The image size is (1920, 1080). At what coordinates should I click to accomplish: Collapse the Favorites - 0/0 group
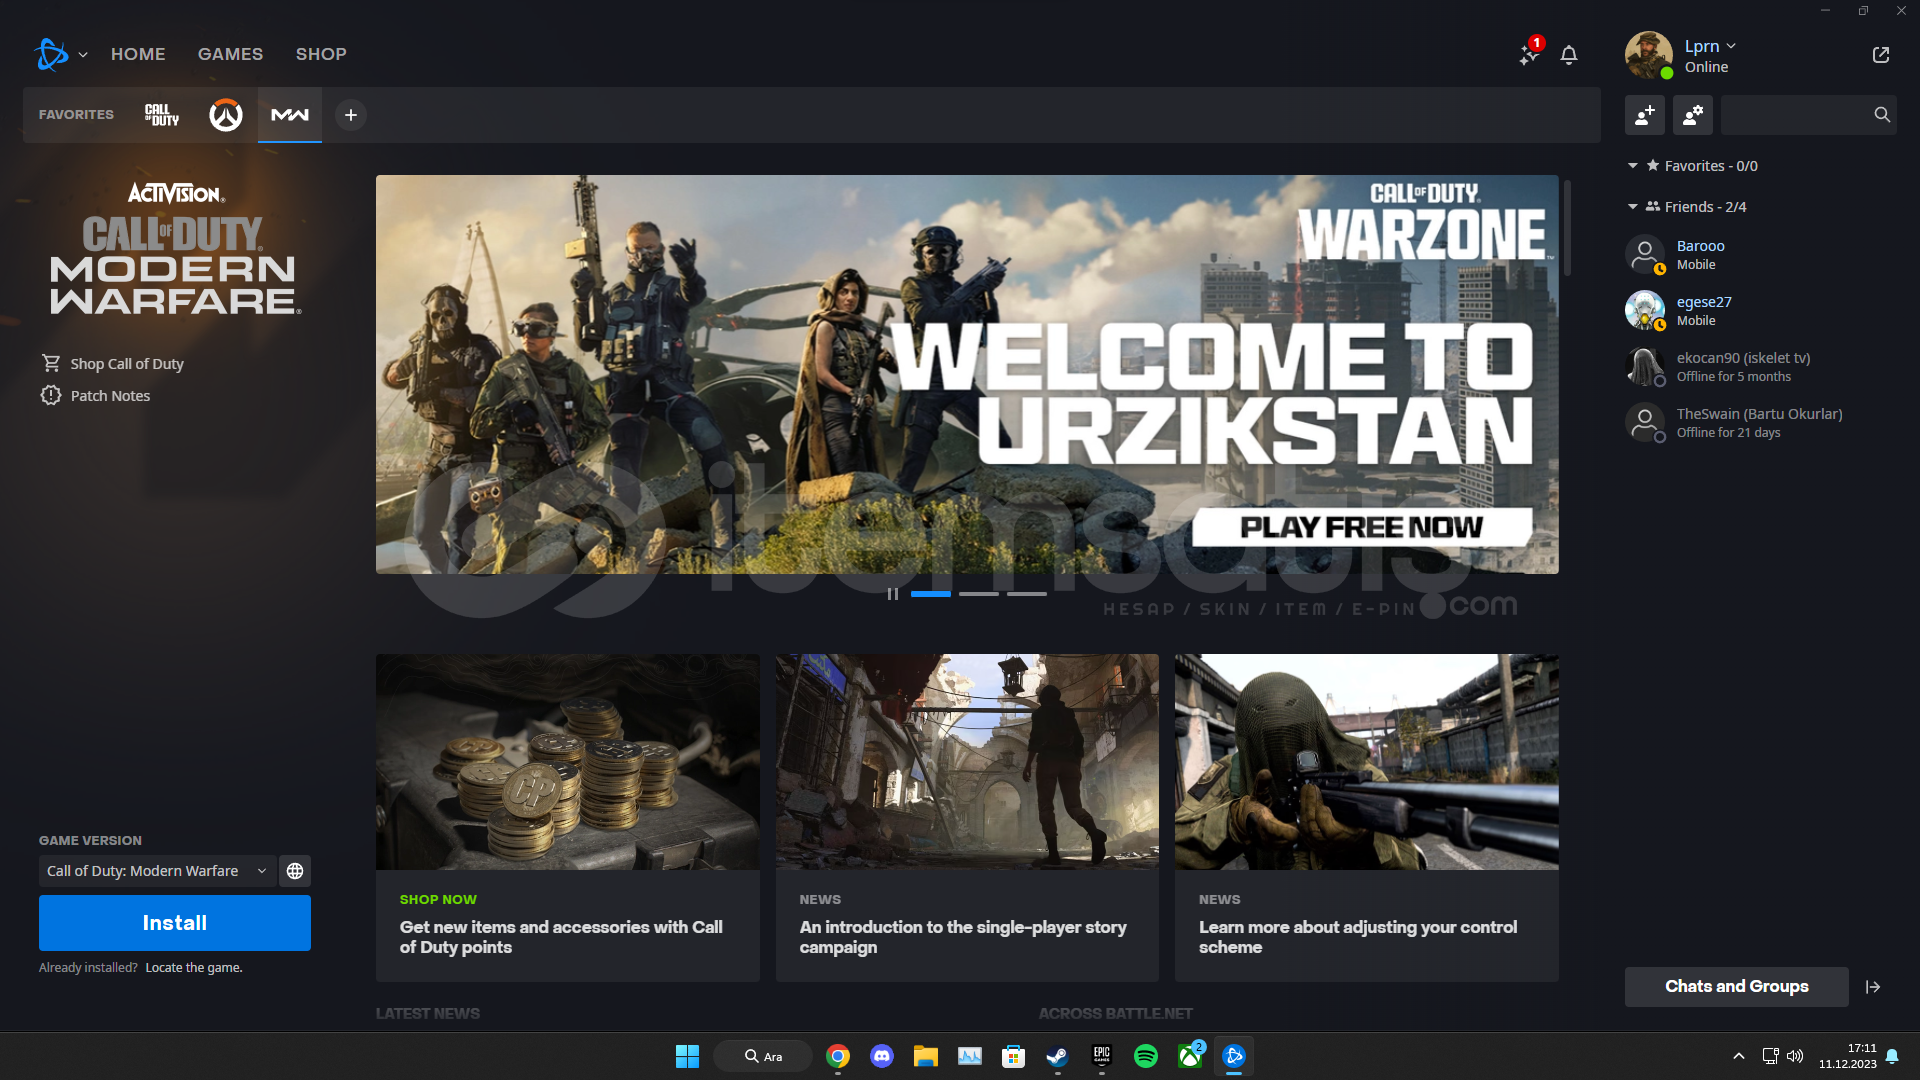tap(1633, 166)
